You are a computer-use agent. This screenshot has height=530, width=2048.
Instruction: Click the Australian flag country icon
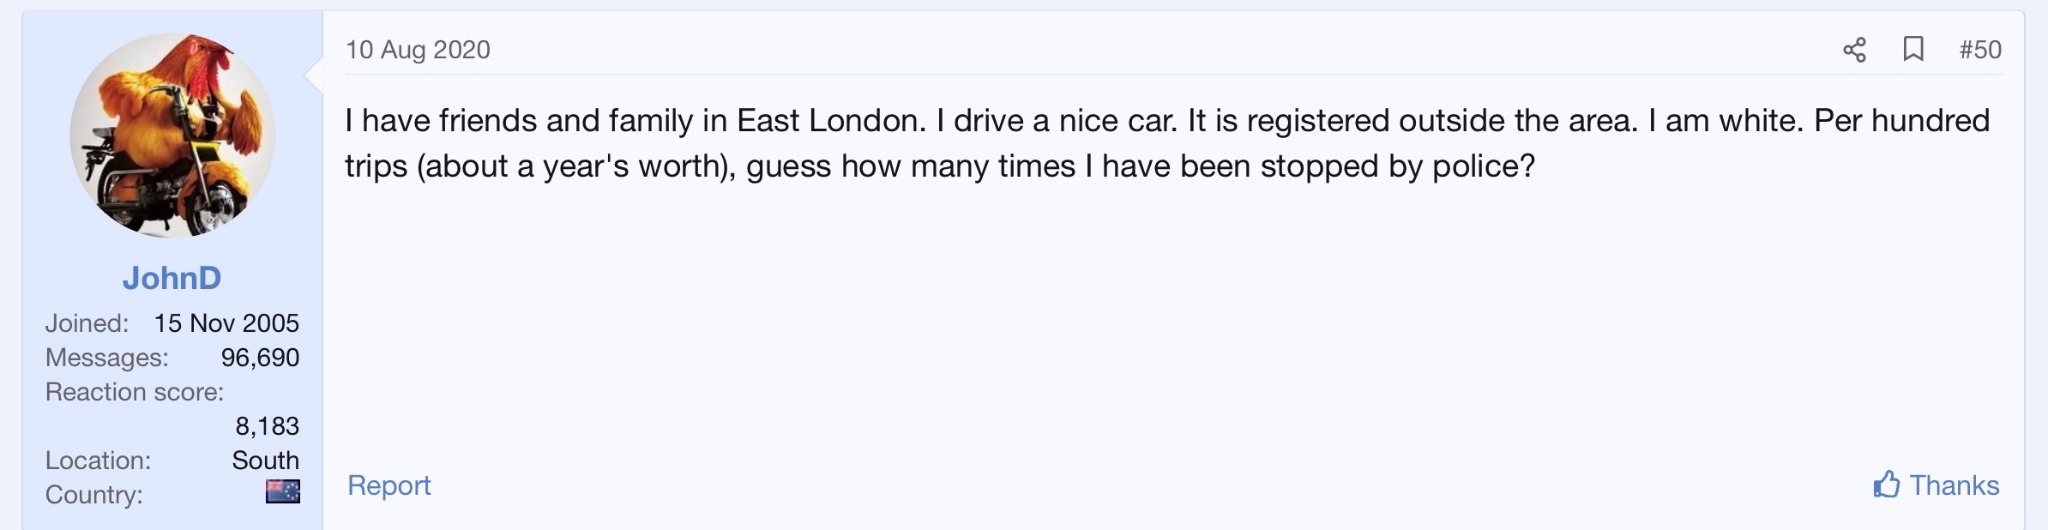point(283,492)
